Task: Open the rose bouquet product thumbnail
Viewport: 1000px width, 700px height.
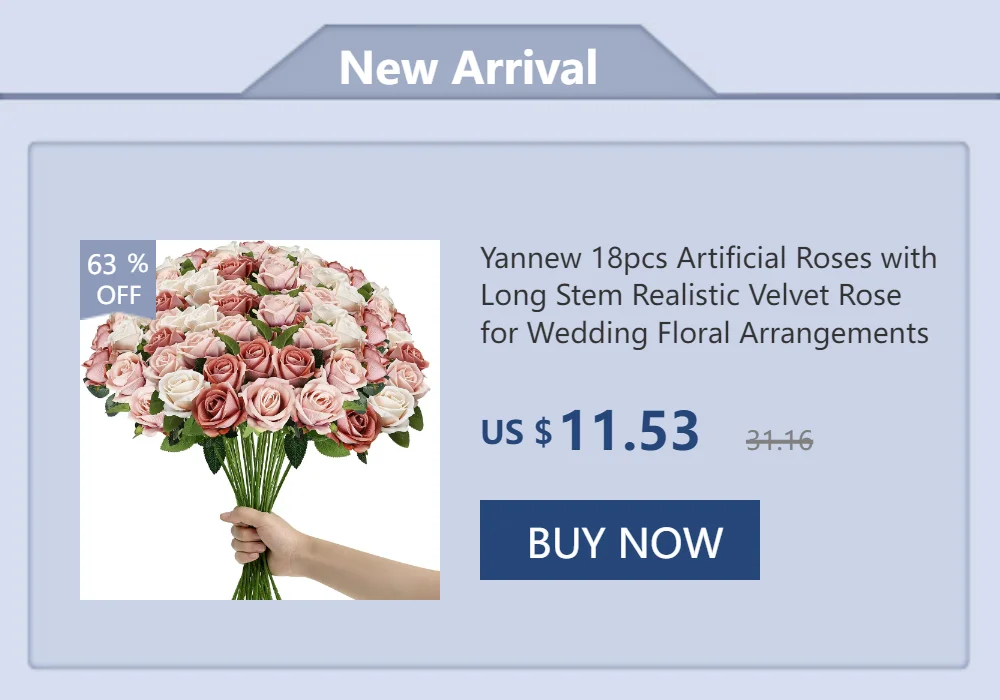Action: 260,419
